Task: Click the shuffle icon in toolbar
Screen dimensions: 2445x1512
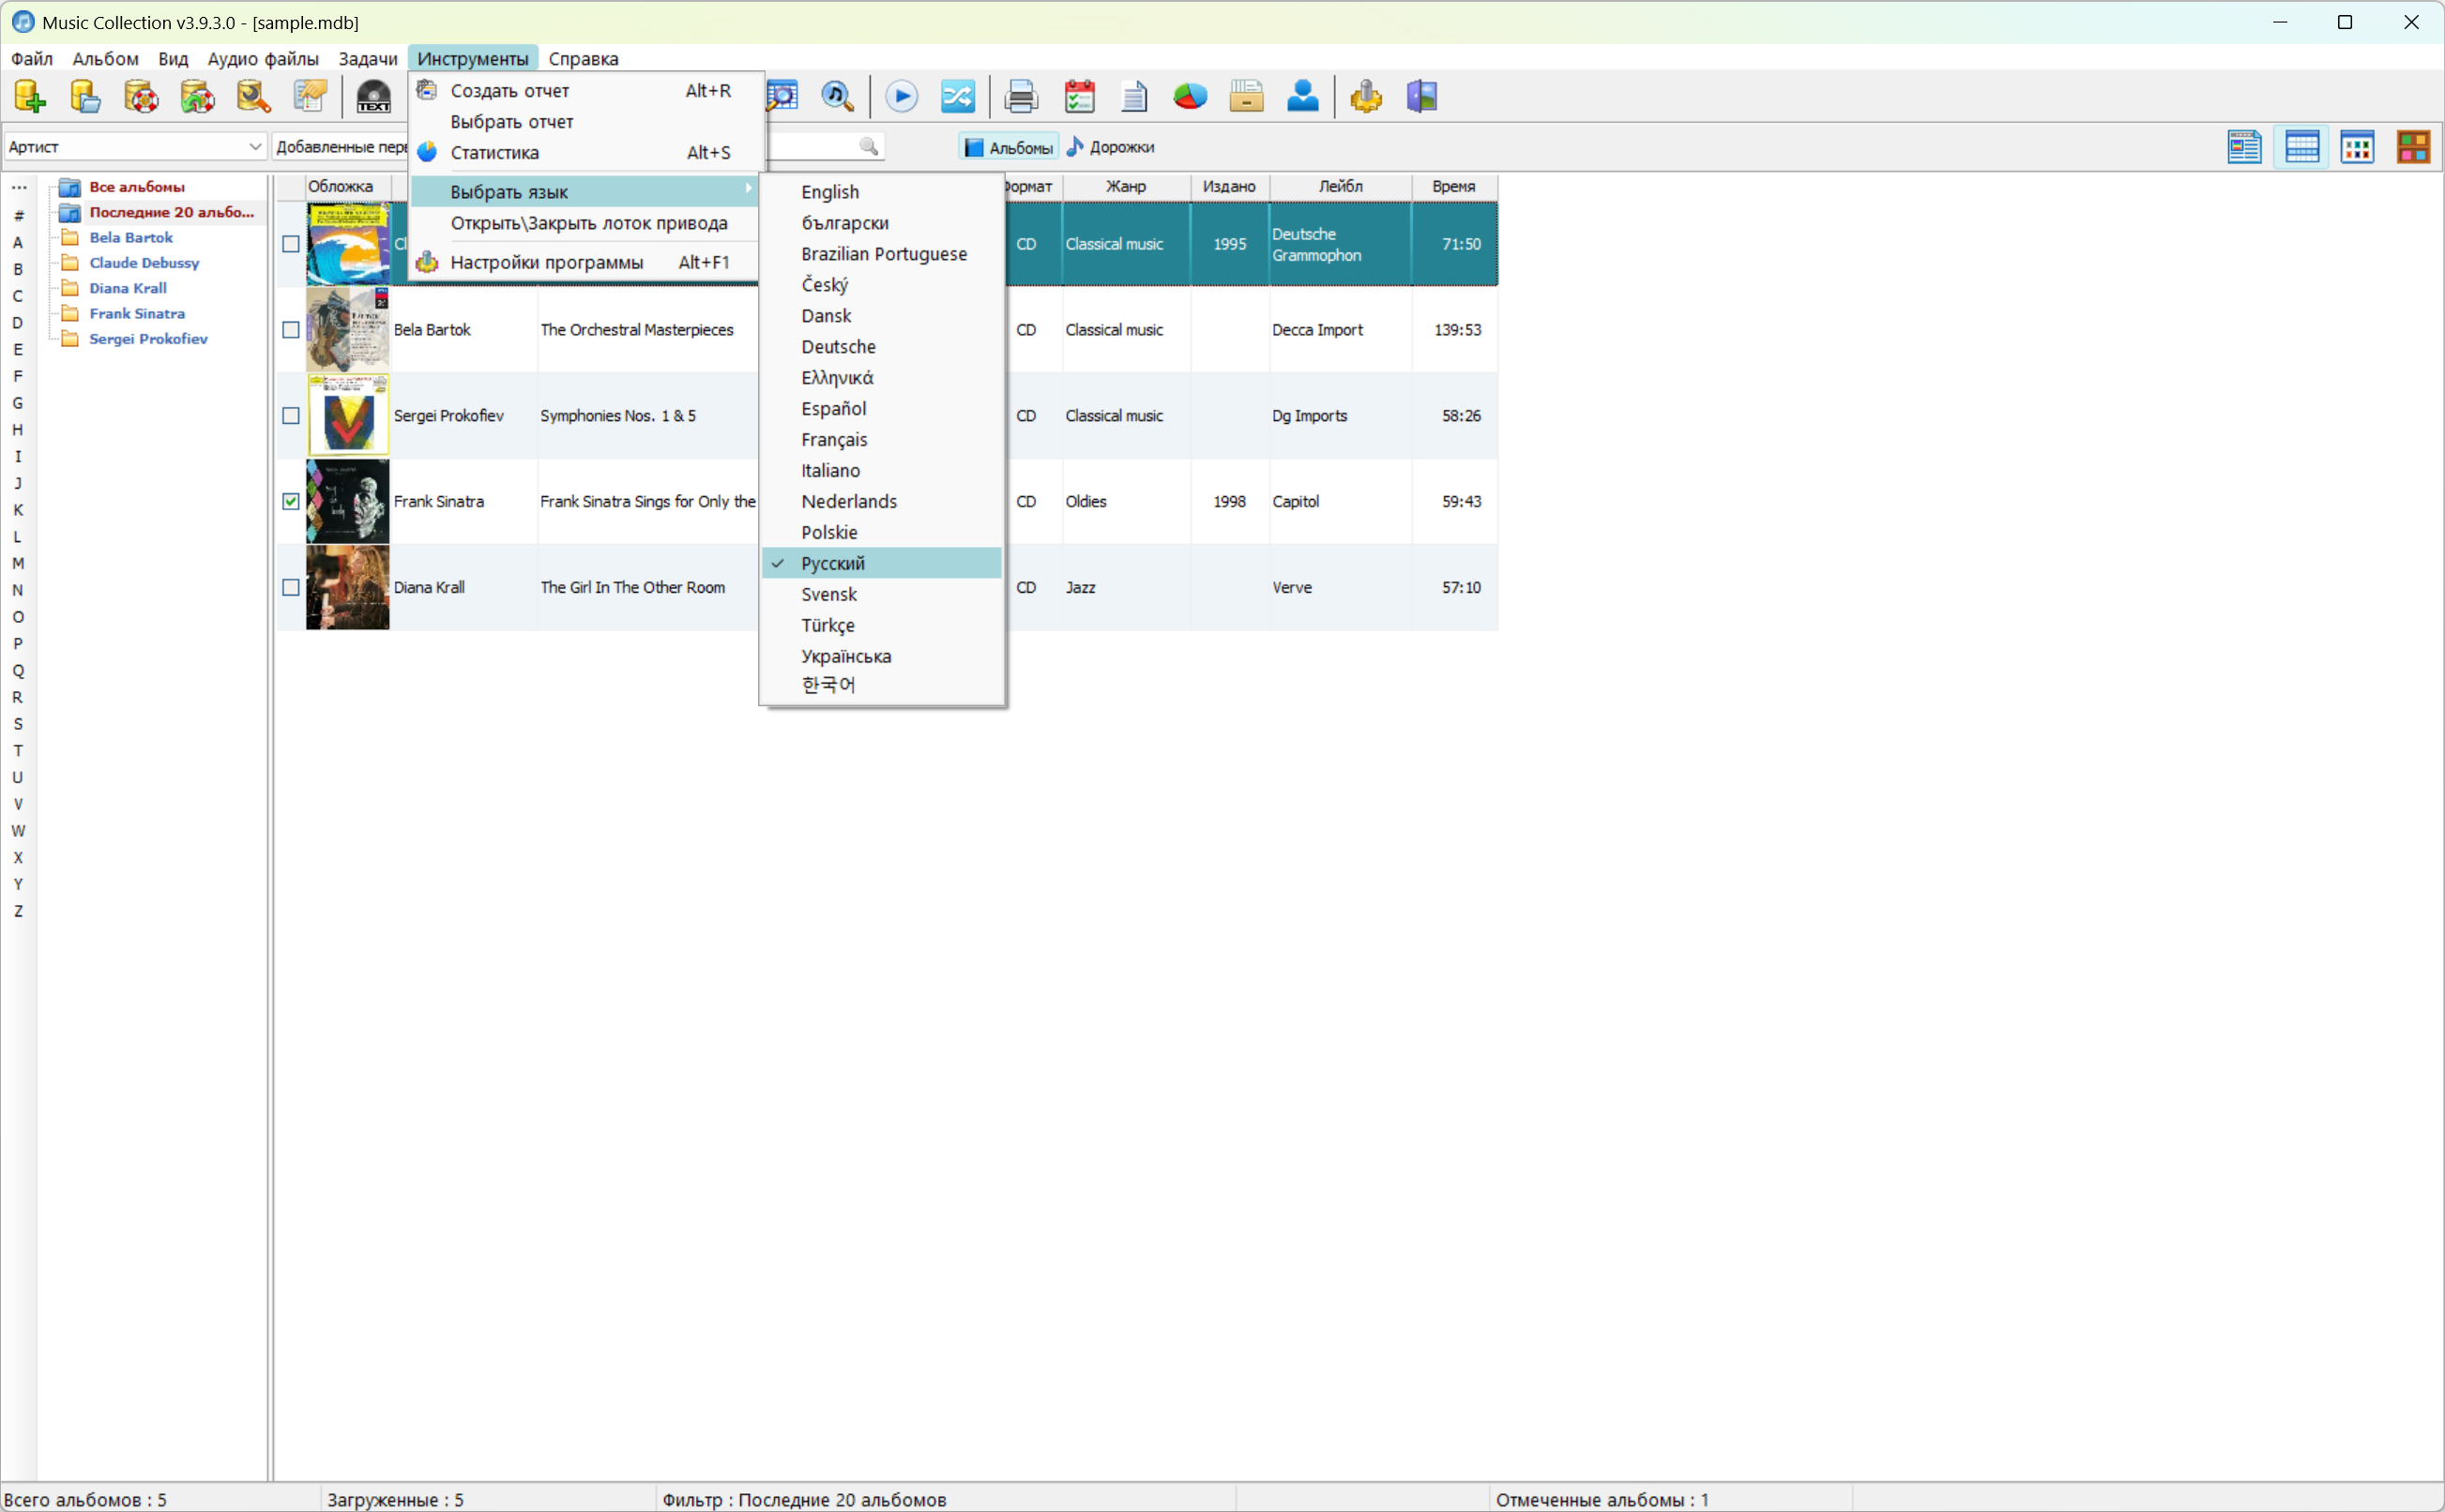Action: point(957,96)
